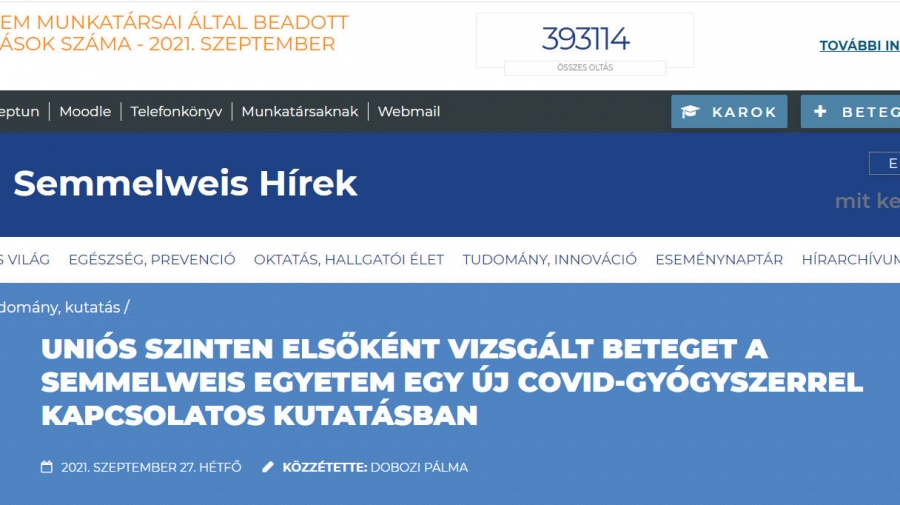This screenshot has width=900, height=505.
Task: Open the ESEMÉNYNAPTÁR menu item
Action: [x=719, y=259]
